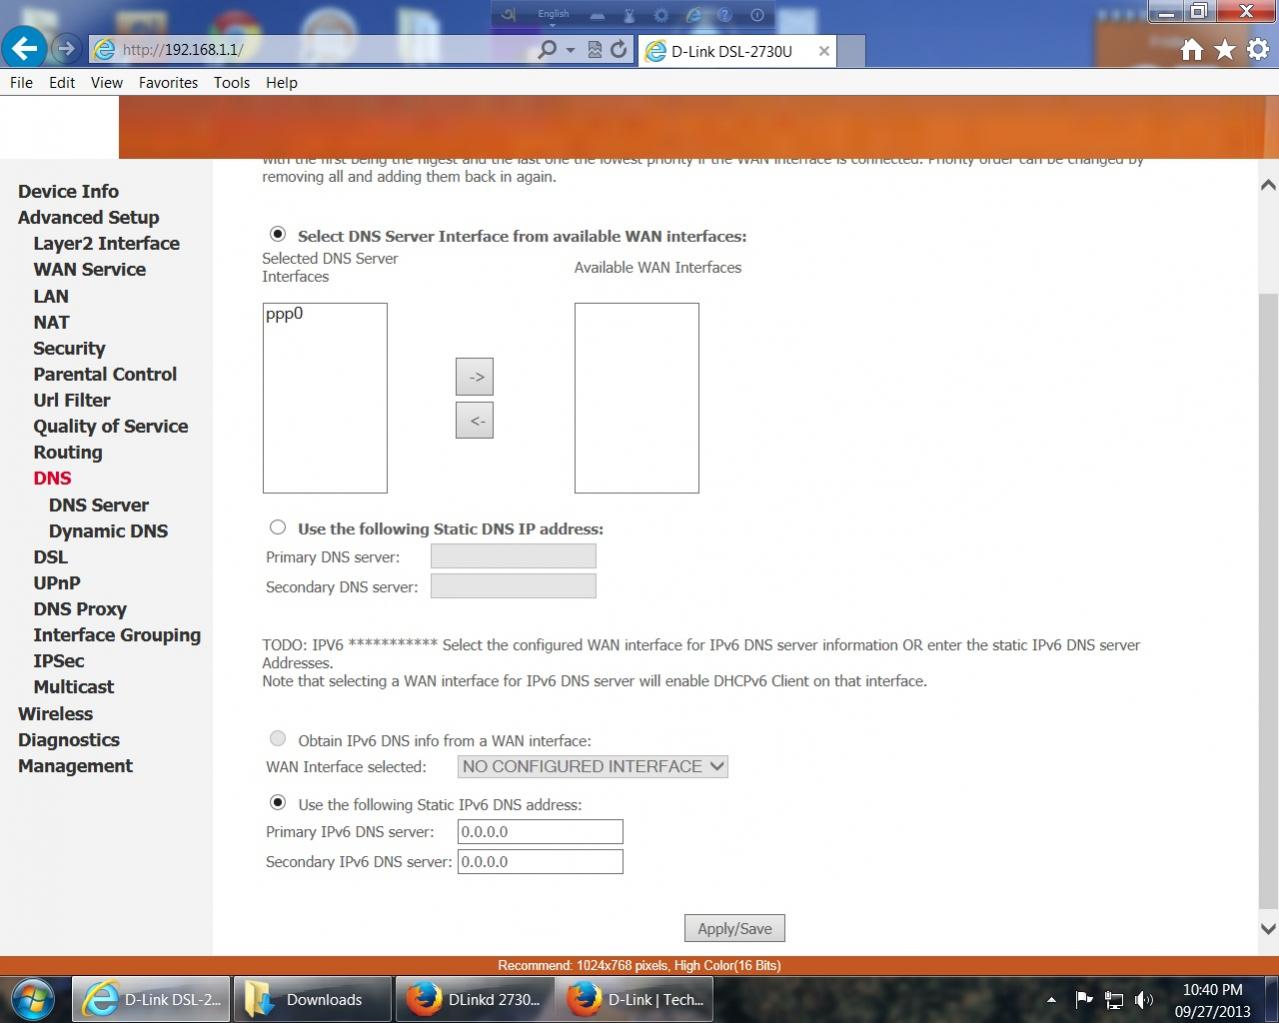Switch to the Downloads folder taskbar button
Screen dimensions: 1279x1023
click(x=314, y=999)
